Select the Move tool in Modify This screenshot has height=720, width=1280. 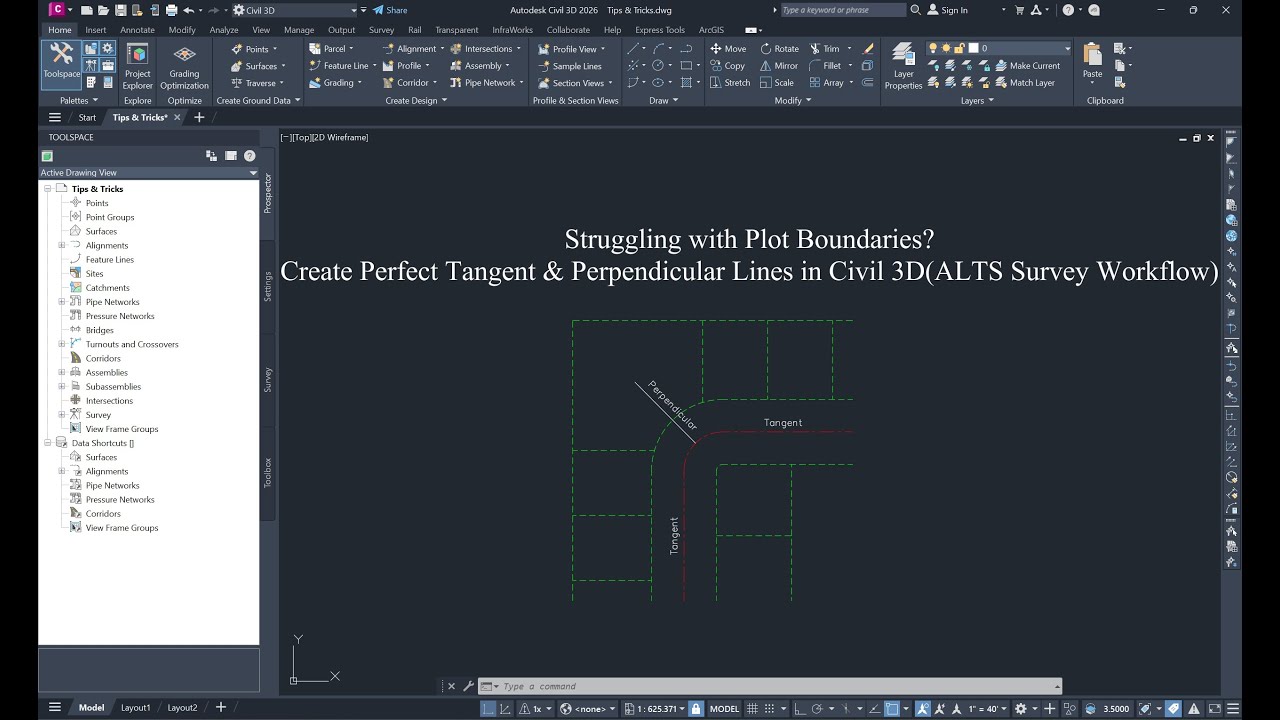(728, 48)
